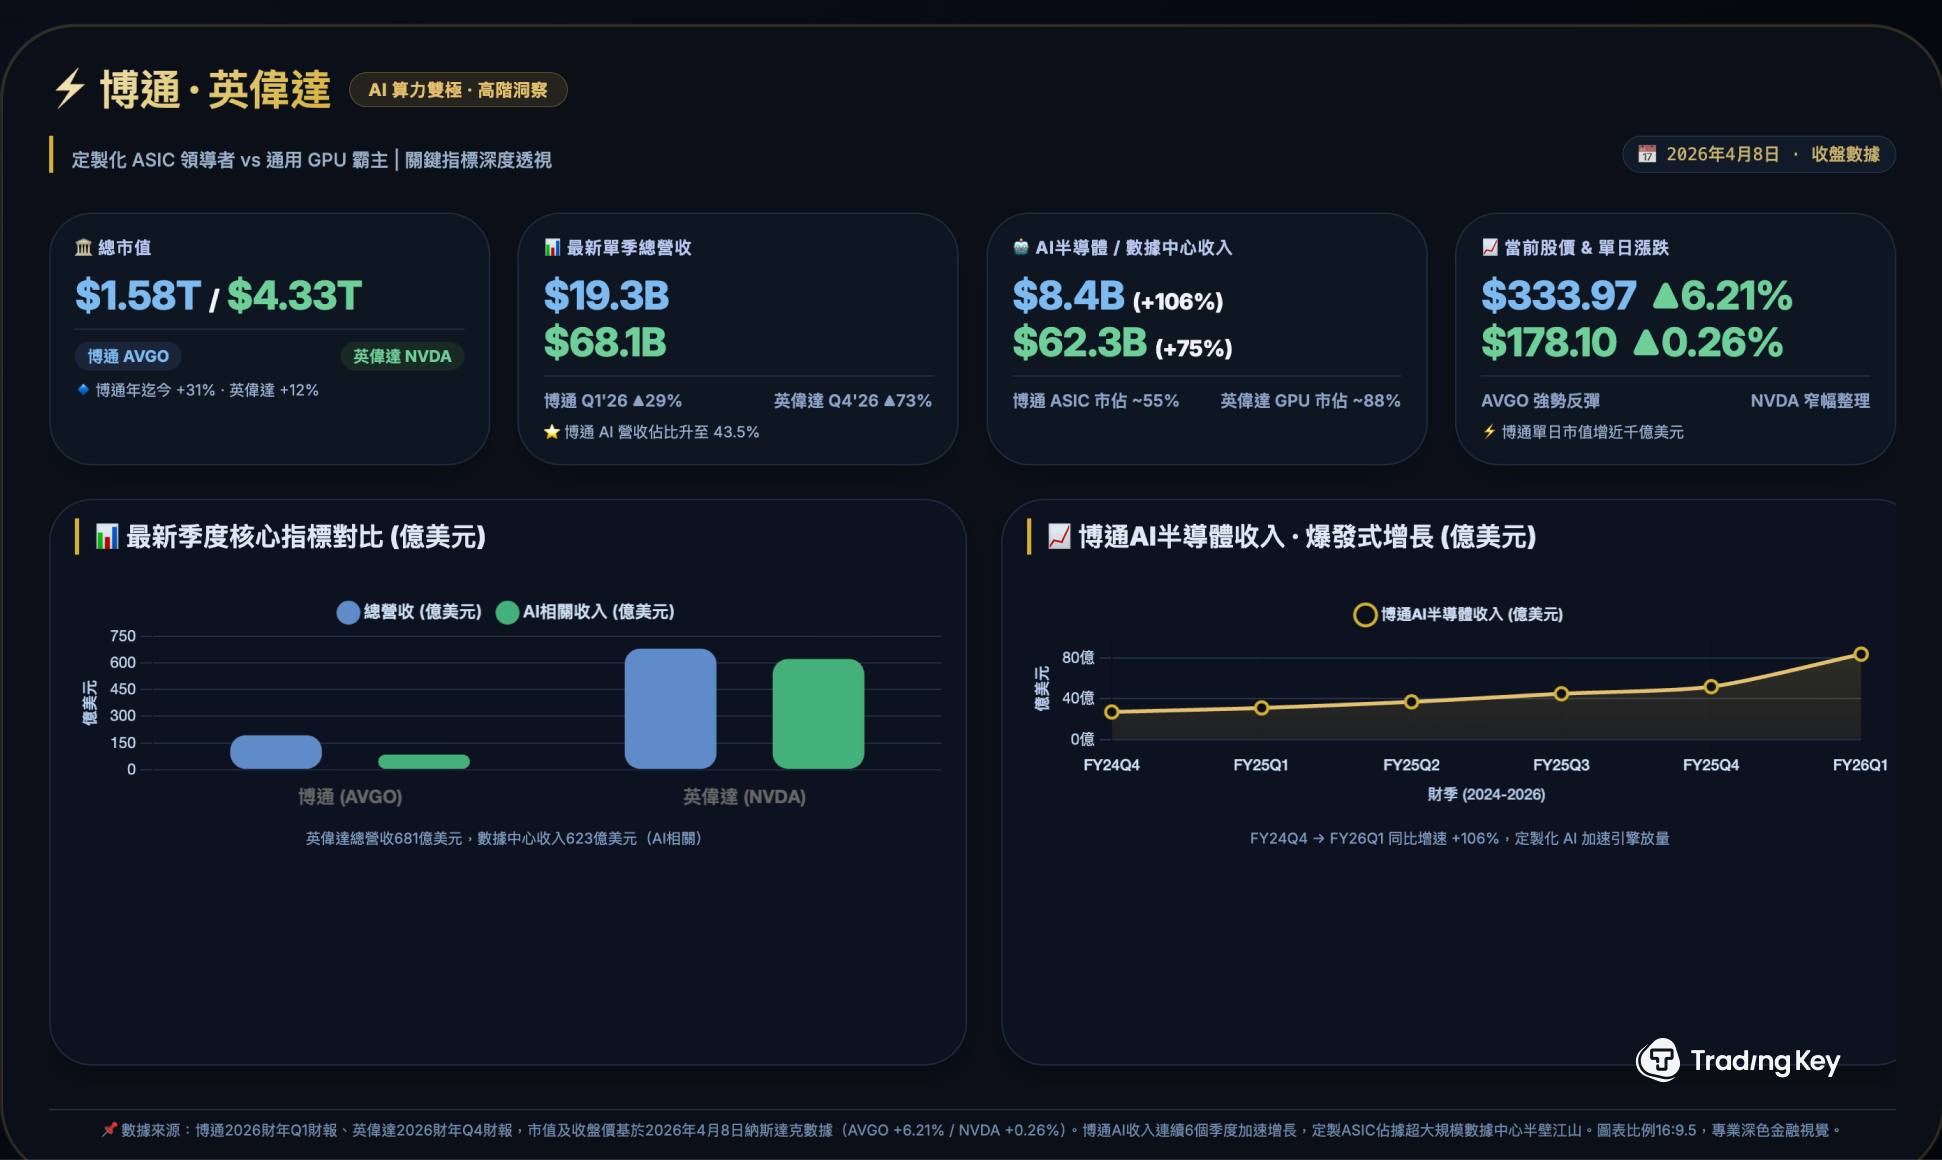Click the green 英偉達 AI revenue bar
1942x1160 pixels.
click(818, 713)
